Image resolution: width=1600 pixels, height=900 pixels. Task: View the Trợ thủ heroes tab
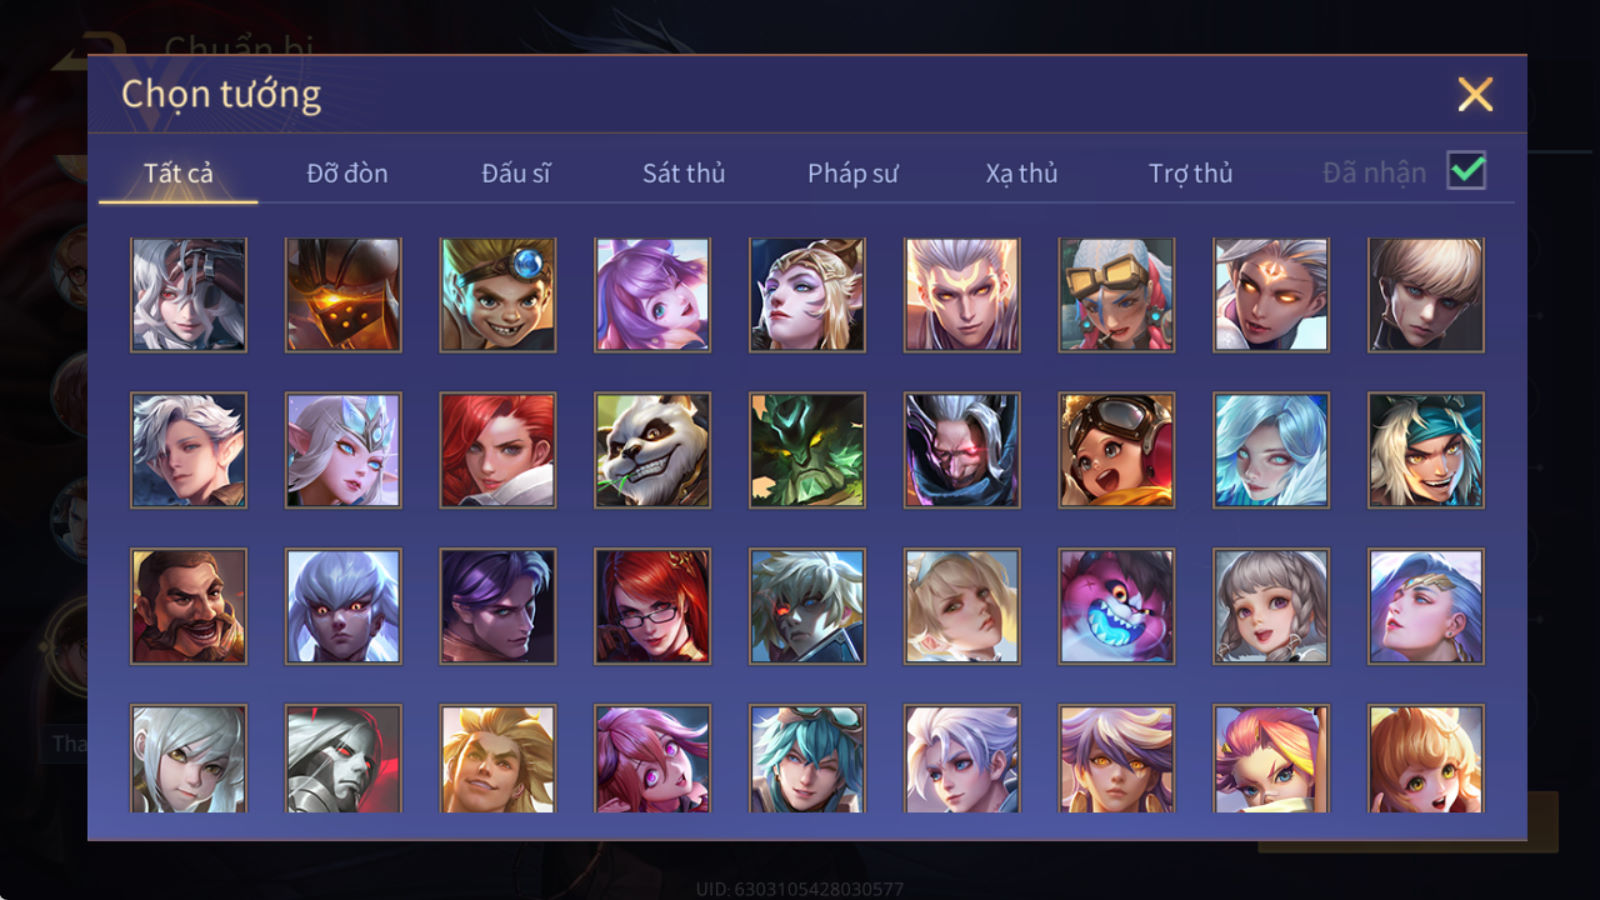click(x=1190, y=173)
